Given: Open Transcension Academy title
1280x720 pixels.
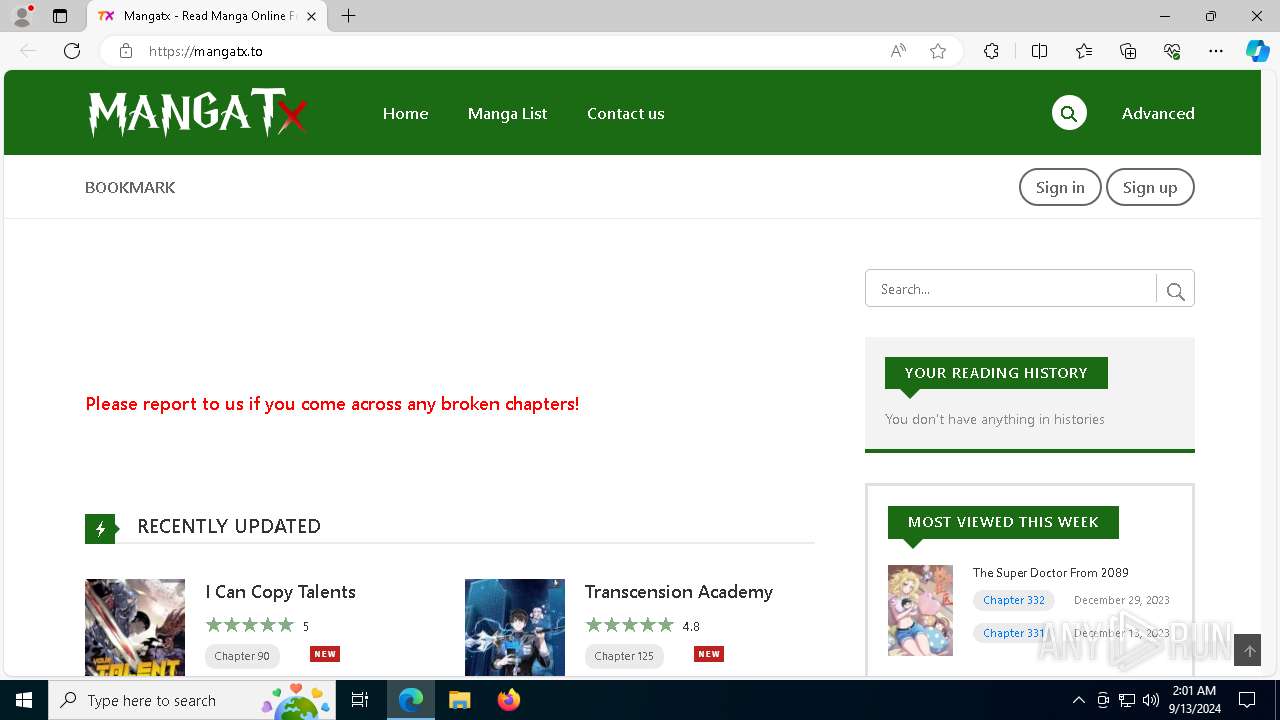Looking at the screenshot, I should 679,592.
